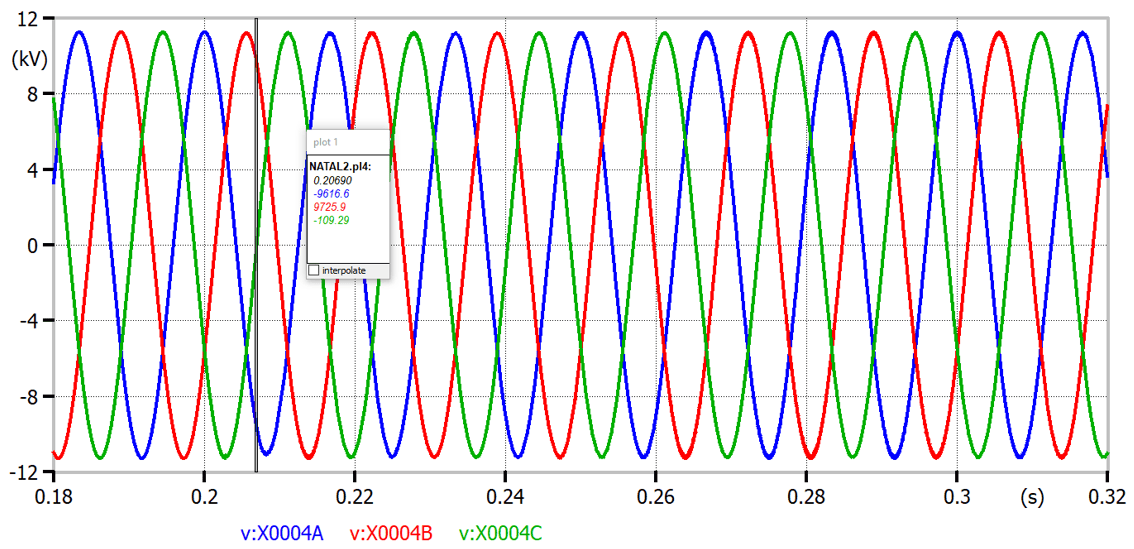
Task: Select the v:X0004A legend entry
Action: [282, 534]
